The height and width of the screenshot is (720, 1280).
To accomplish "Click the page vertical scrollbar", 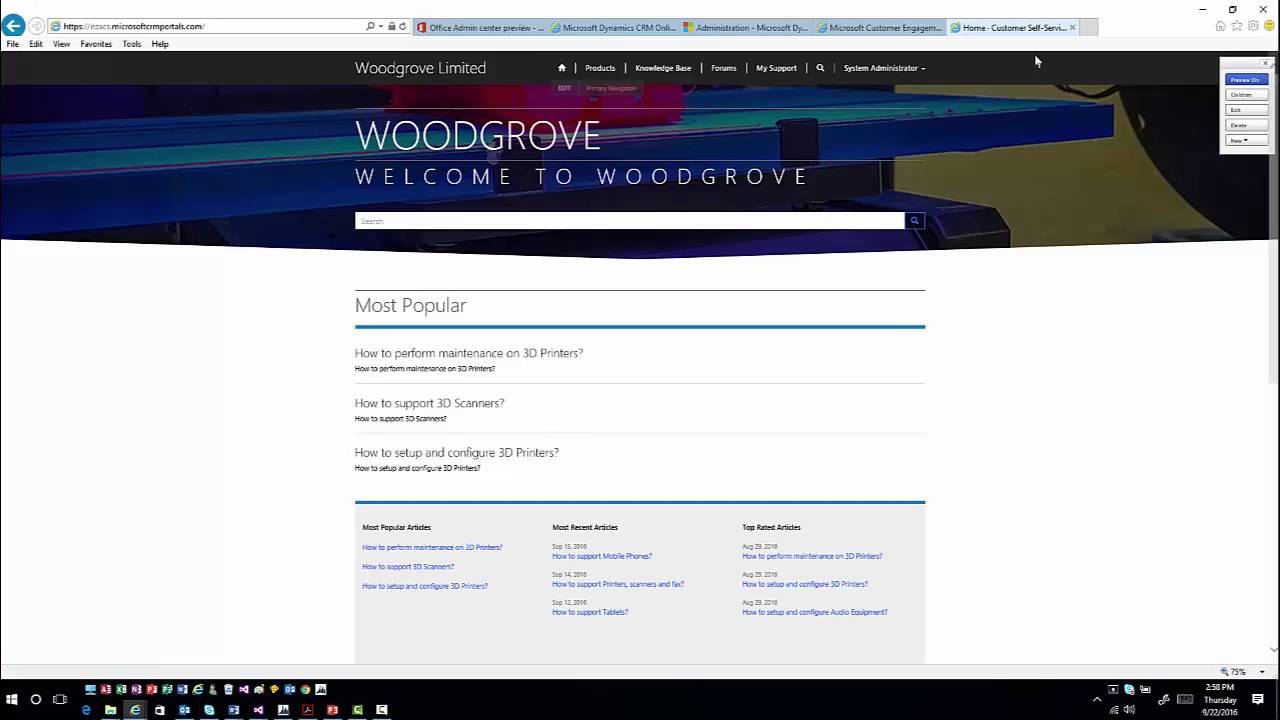I will pyautogui.click(x=1274, y=355).
